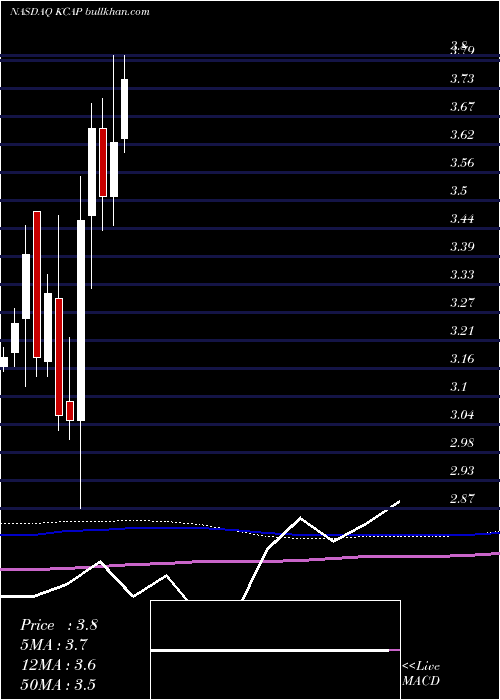Click the 3.62 price axis label
Screen dimensions: 500x700
click(x=462, y=135)
